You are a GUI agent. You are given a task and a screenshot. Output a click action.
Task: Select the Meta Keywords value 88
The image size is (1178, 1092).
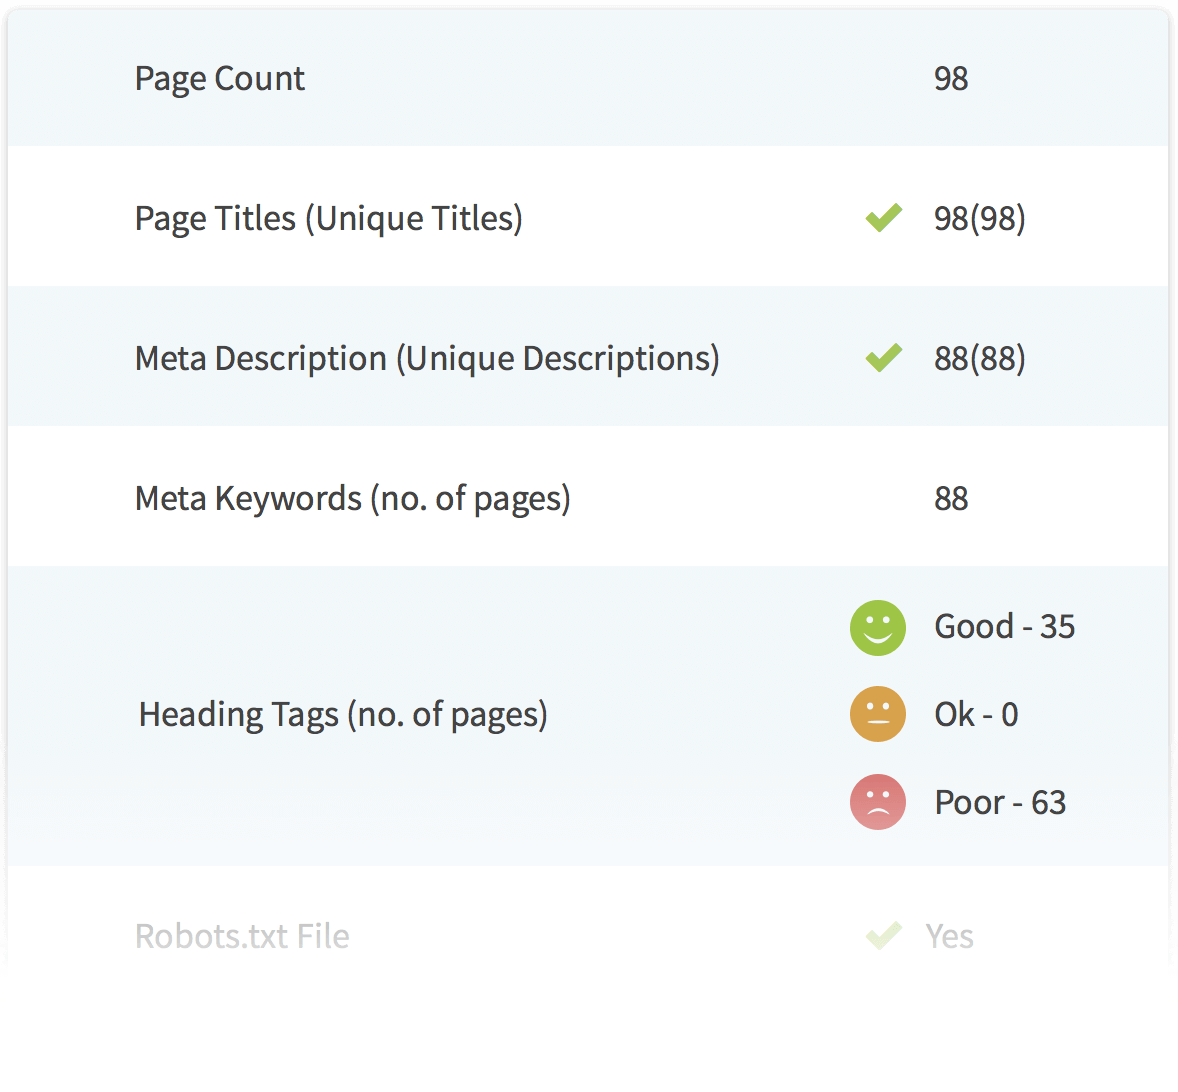951,499
